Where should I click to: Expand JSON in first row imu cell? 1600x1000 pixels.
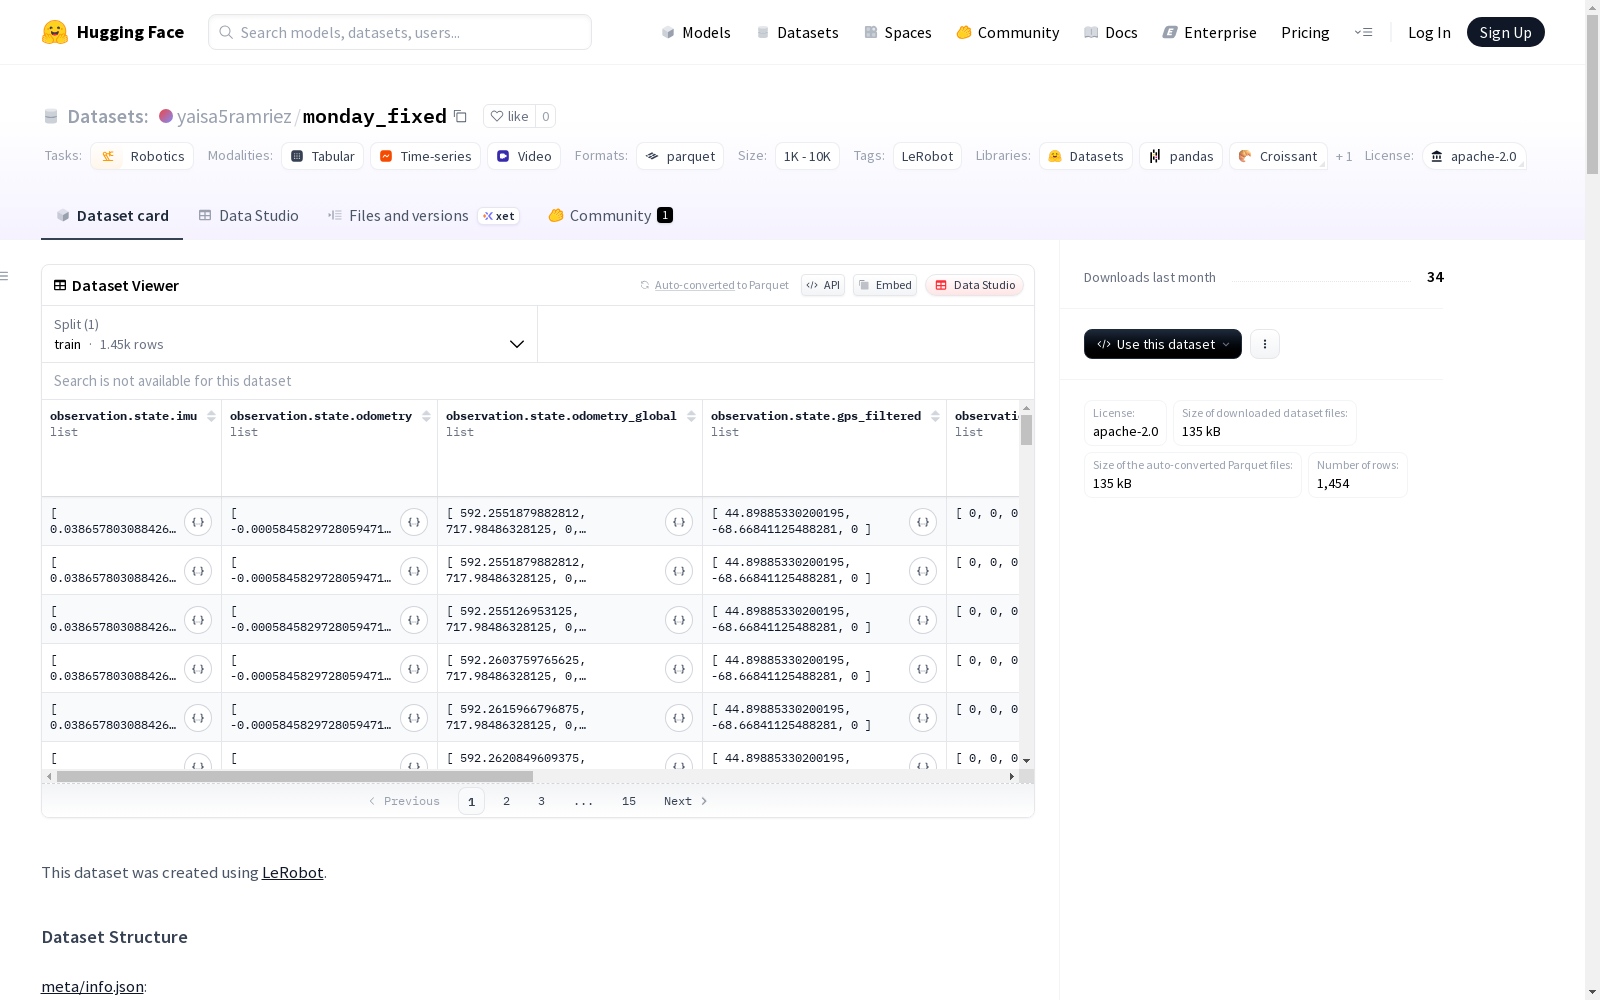point(198,522)
